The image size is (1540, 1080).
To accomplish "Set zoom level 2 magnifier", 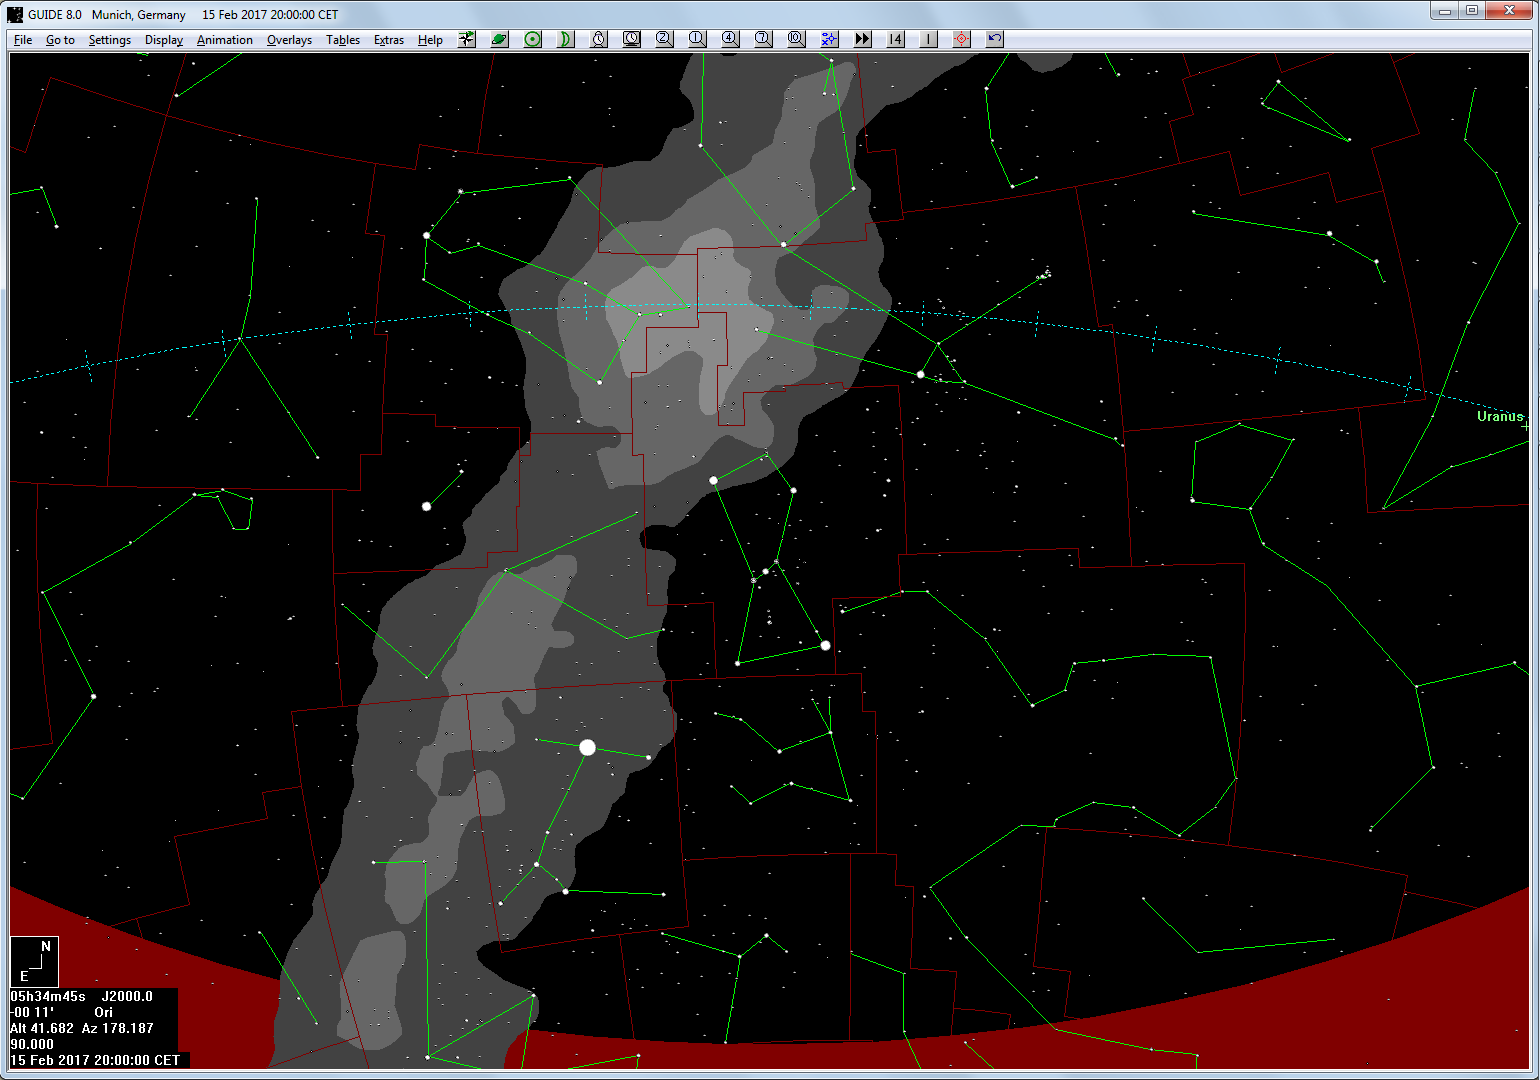I will coord(664,39).
